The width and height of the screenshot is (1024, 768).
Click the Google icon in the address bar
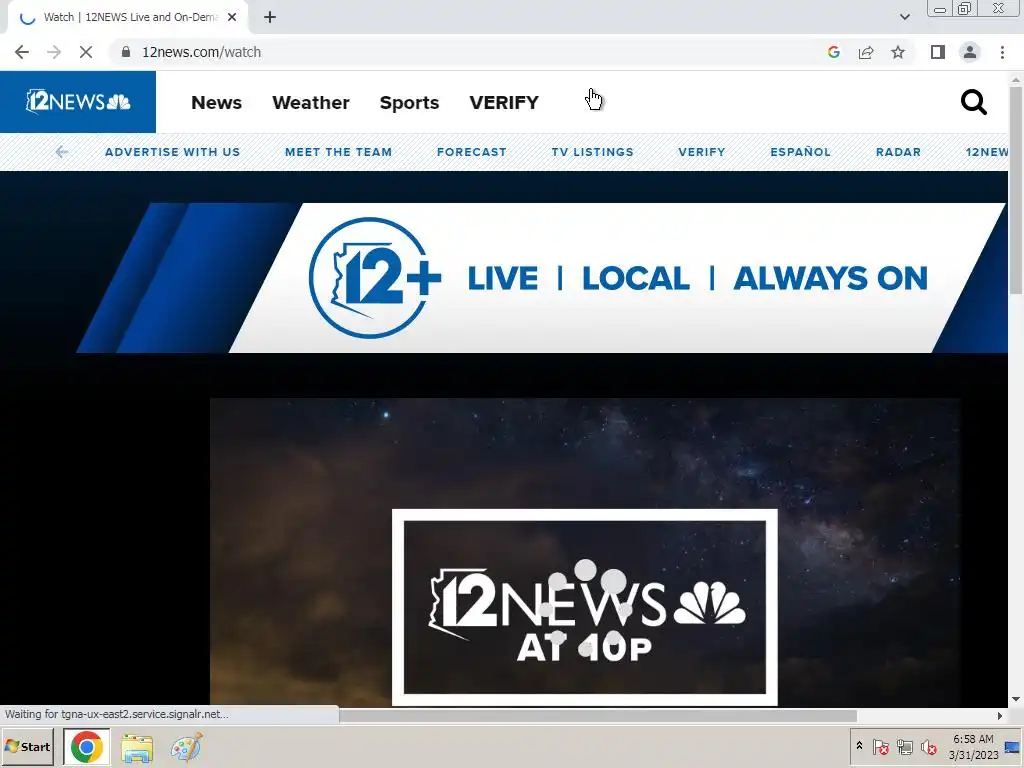[833, 52]
